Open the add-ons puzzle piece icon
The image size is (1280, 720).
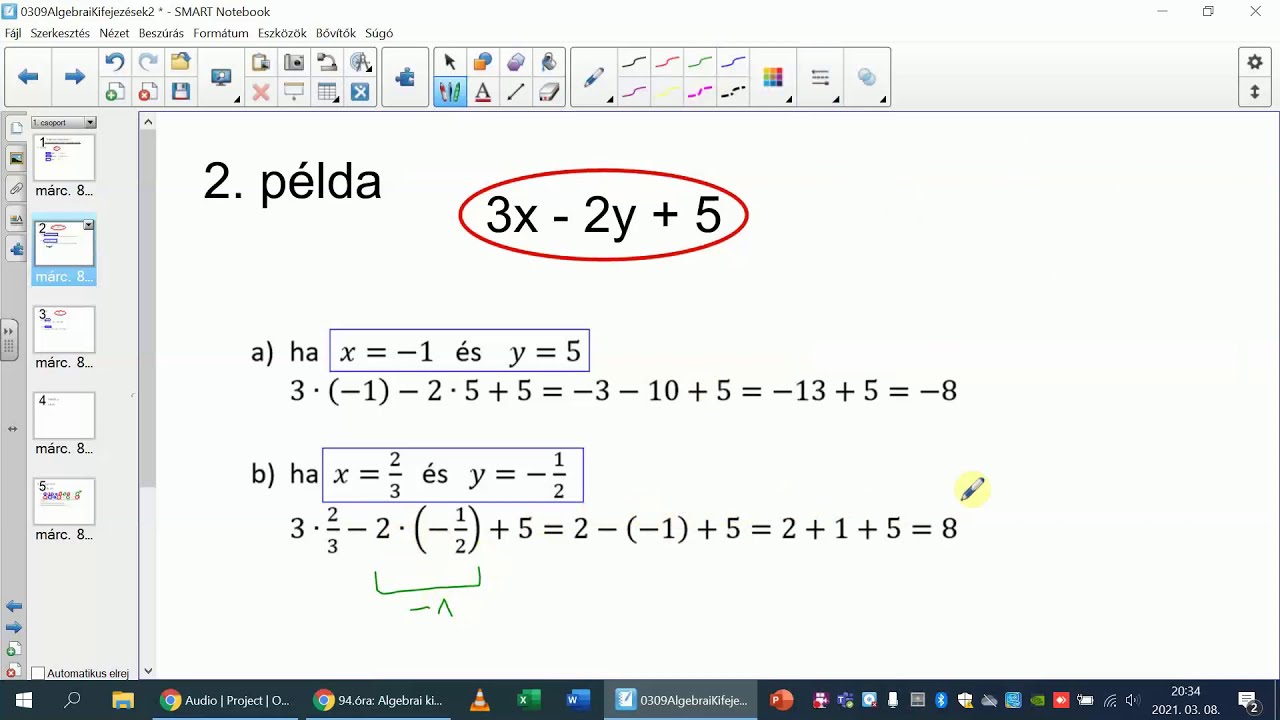pos(405,77)
